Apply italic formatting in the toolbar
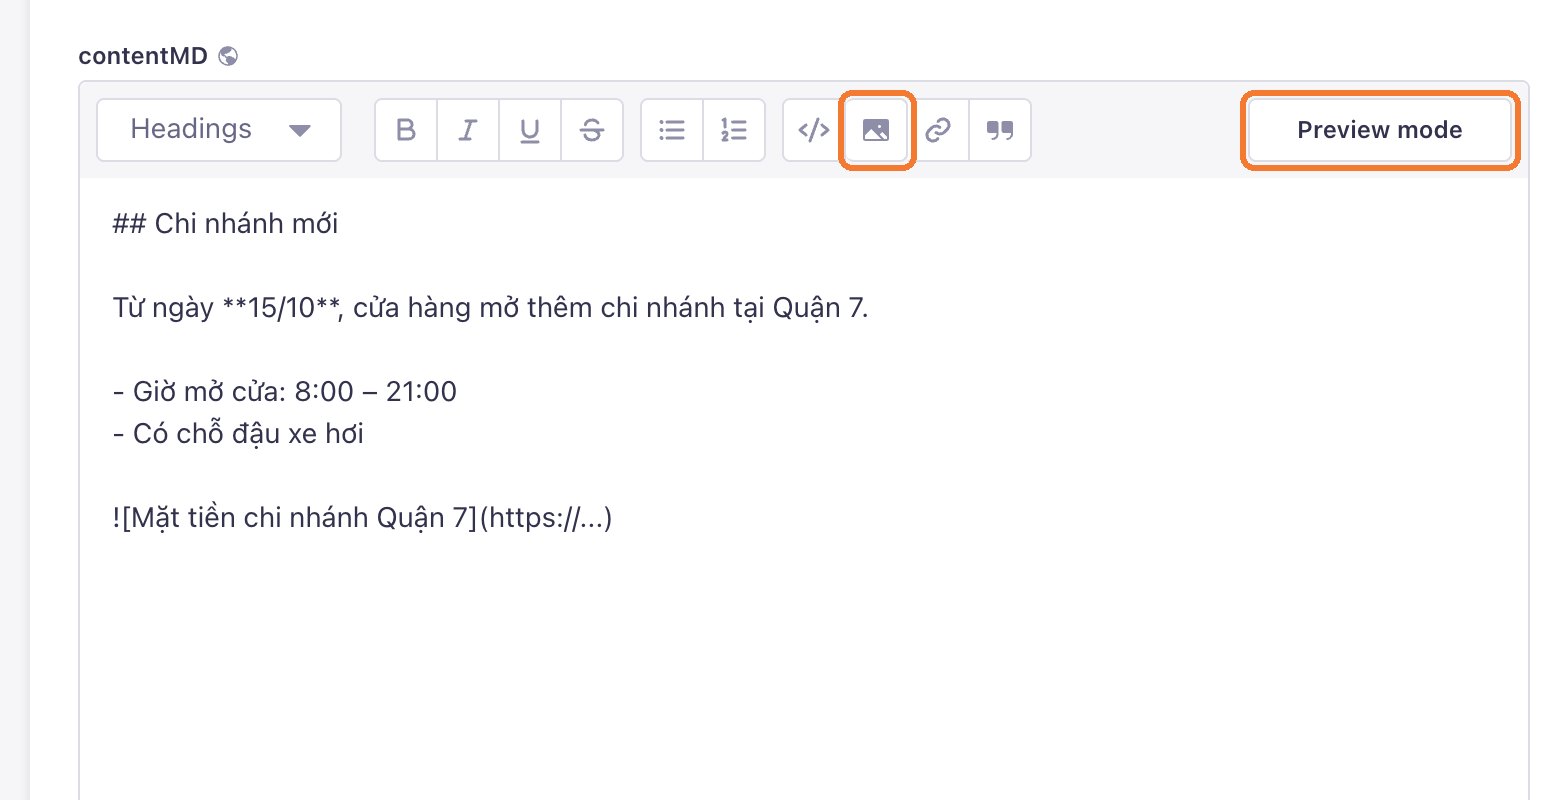1560x800 pixels. [468, 130]
